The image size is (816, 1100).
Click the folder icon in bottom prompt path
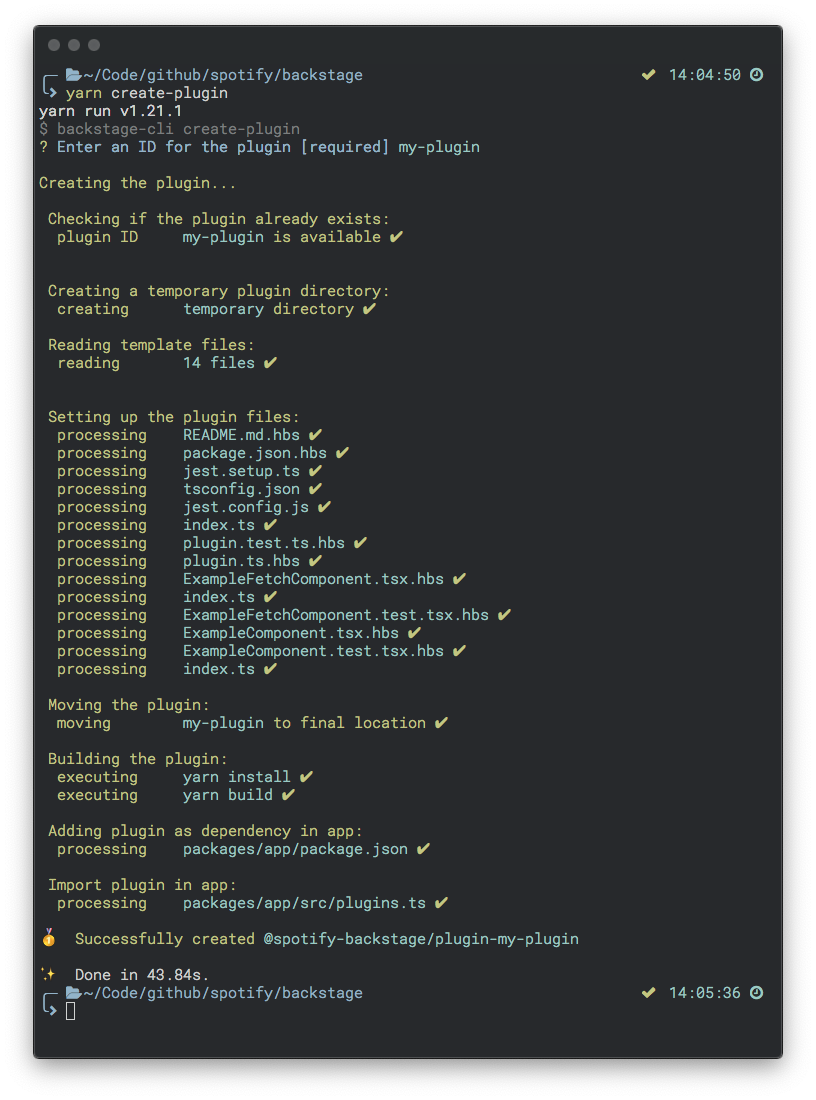74,992
